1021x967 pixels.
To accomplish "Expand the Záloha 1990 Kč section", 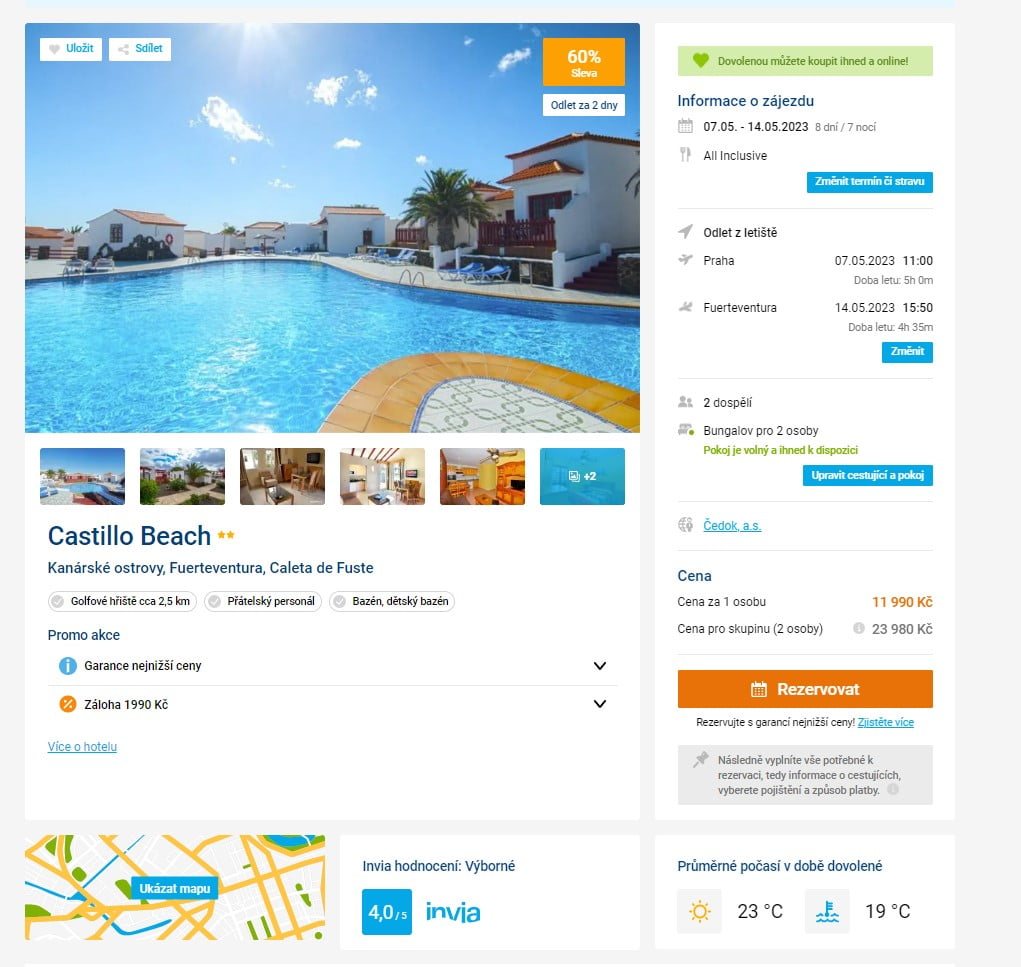I will point(600,704).
